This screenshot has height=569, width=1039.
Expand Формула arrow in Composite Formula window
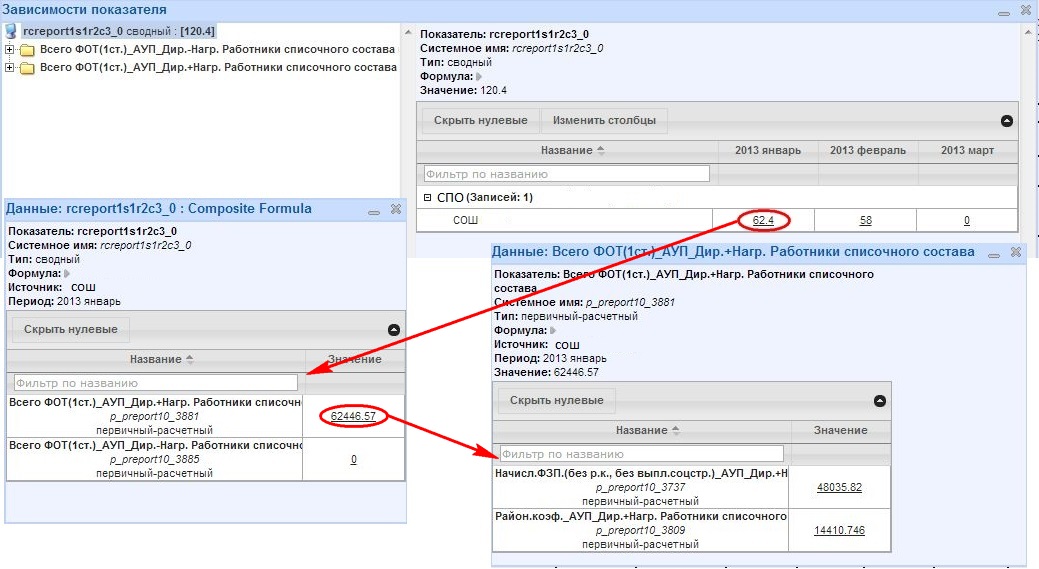pyautogui.click(x=67, y=274)
